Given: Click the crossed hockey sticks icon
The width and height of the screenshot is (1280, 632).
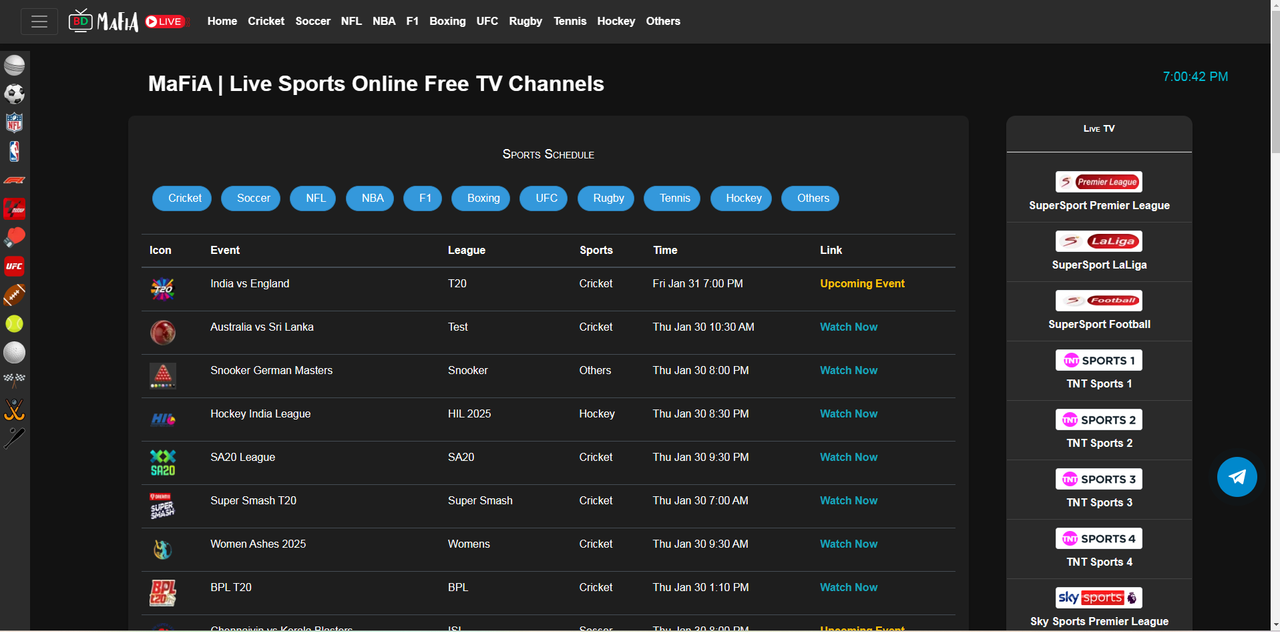Looking at the screenshot, I should (14, 410).
